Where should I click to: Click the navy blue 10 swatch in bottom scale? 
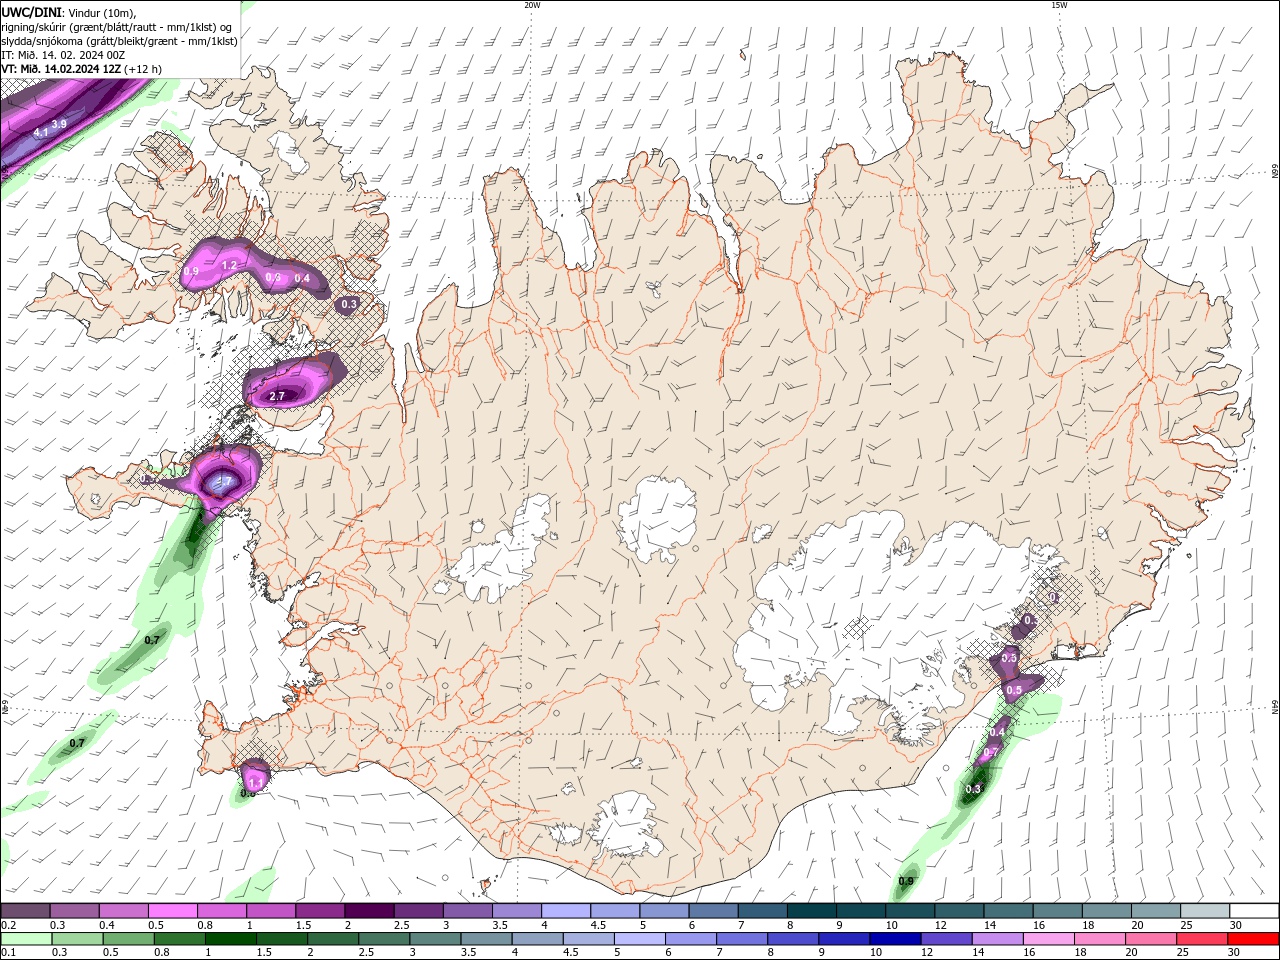(893, 939)
